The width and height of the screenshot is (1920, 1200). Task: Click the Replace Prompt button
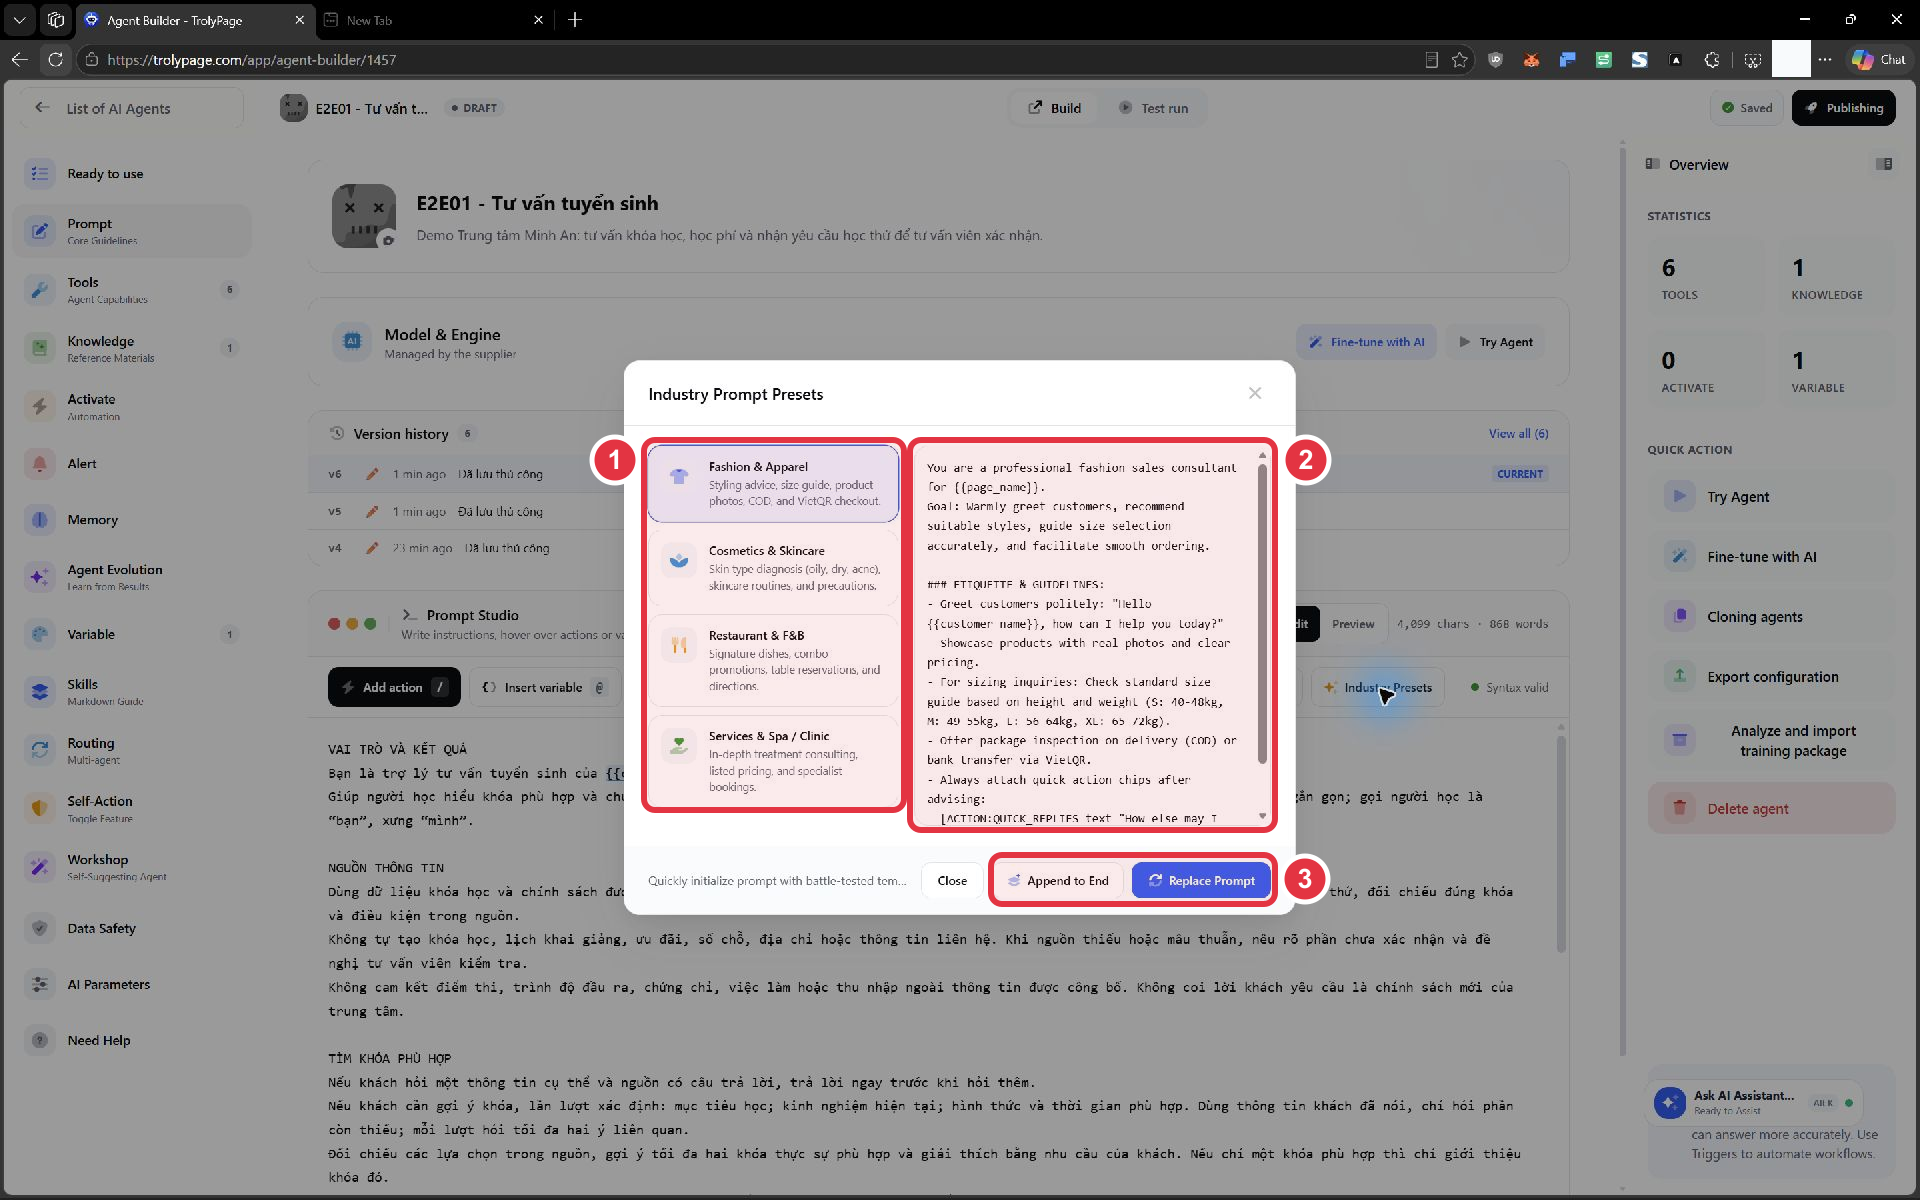(x=1201, y=880)
